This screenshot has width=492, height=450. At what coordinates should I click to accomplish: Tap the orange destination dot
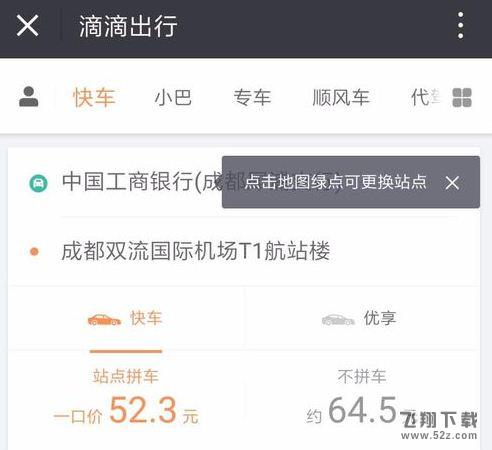tap(34, 251)
